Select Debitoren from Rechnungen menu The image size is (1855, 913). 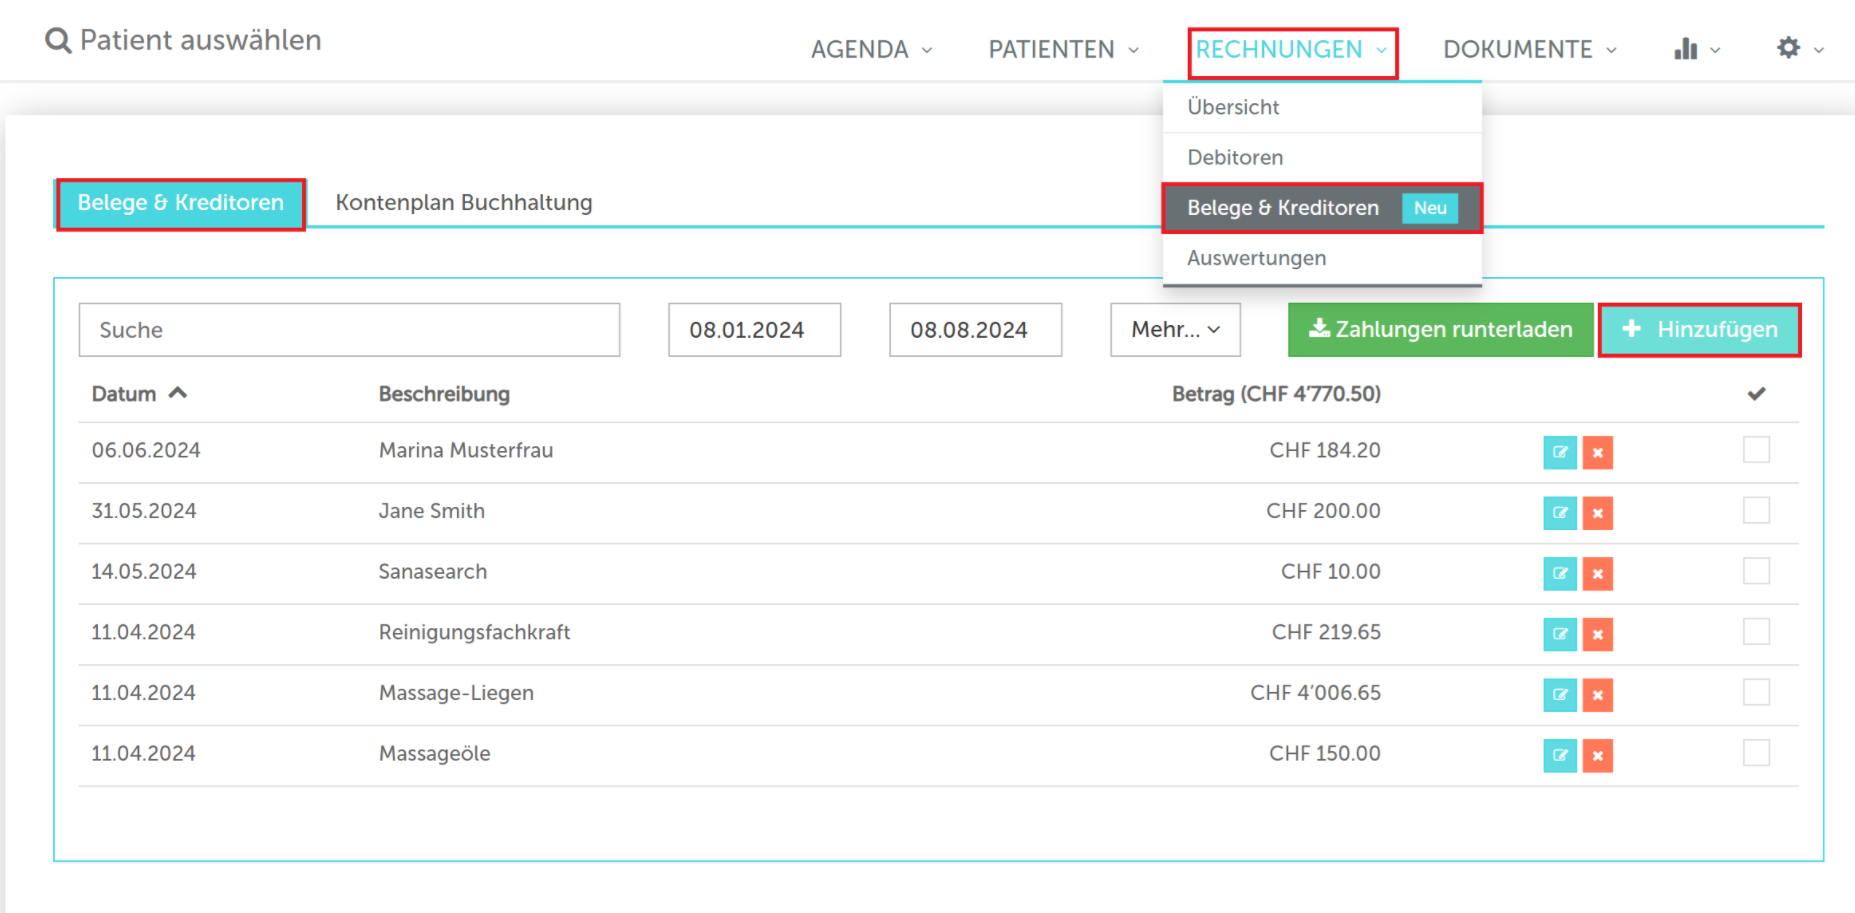tap(1322, 157)
